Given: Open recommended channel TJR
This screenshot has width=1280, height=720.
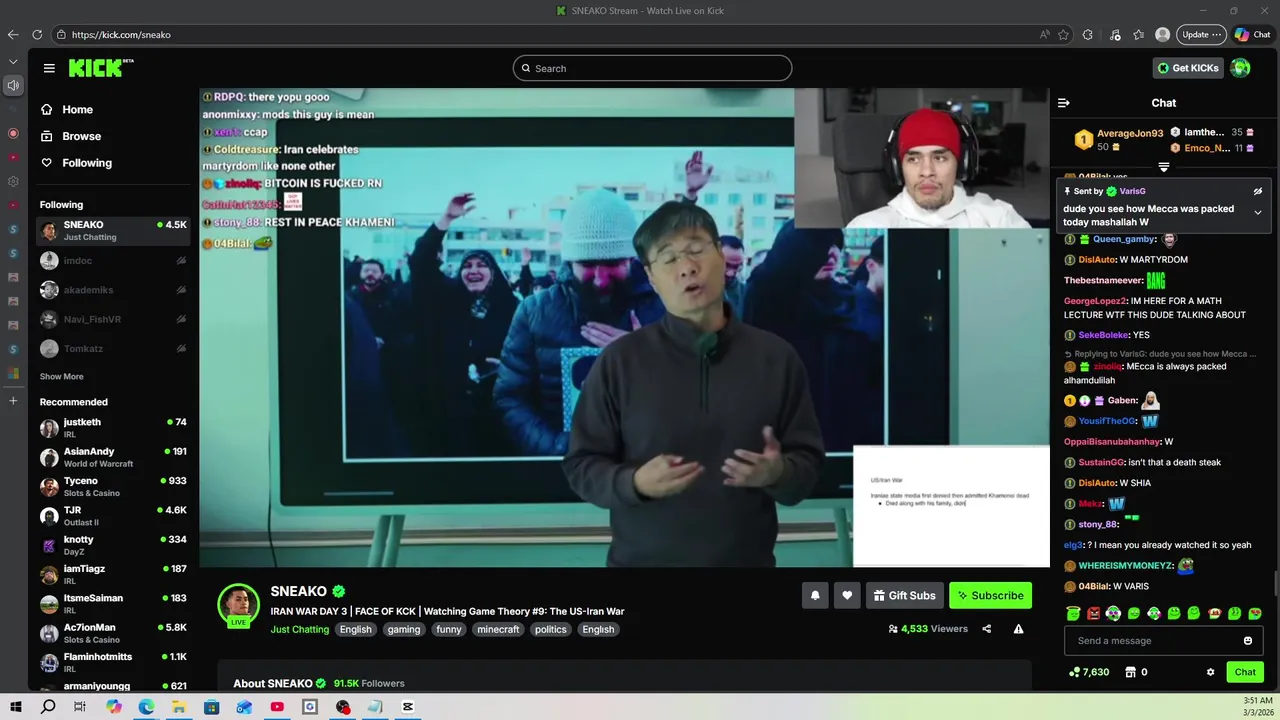Looking at the screenshot, I should point(113,516).
